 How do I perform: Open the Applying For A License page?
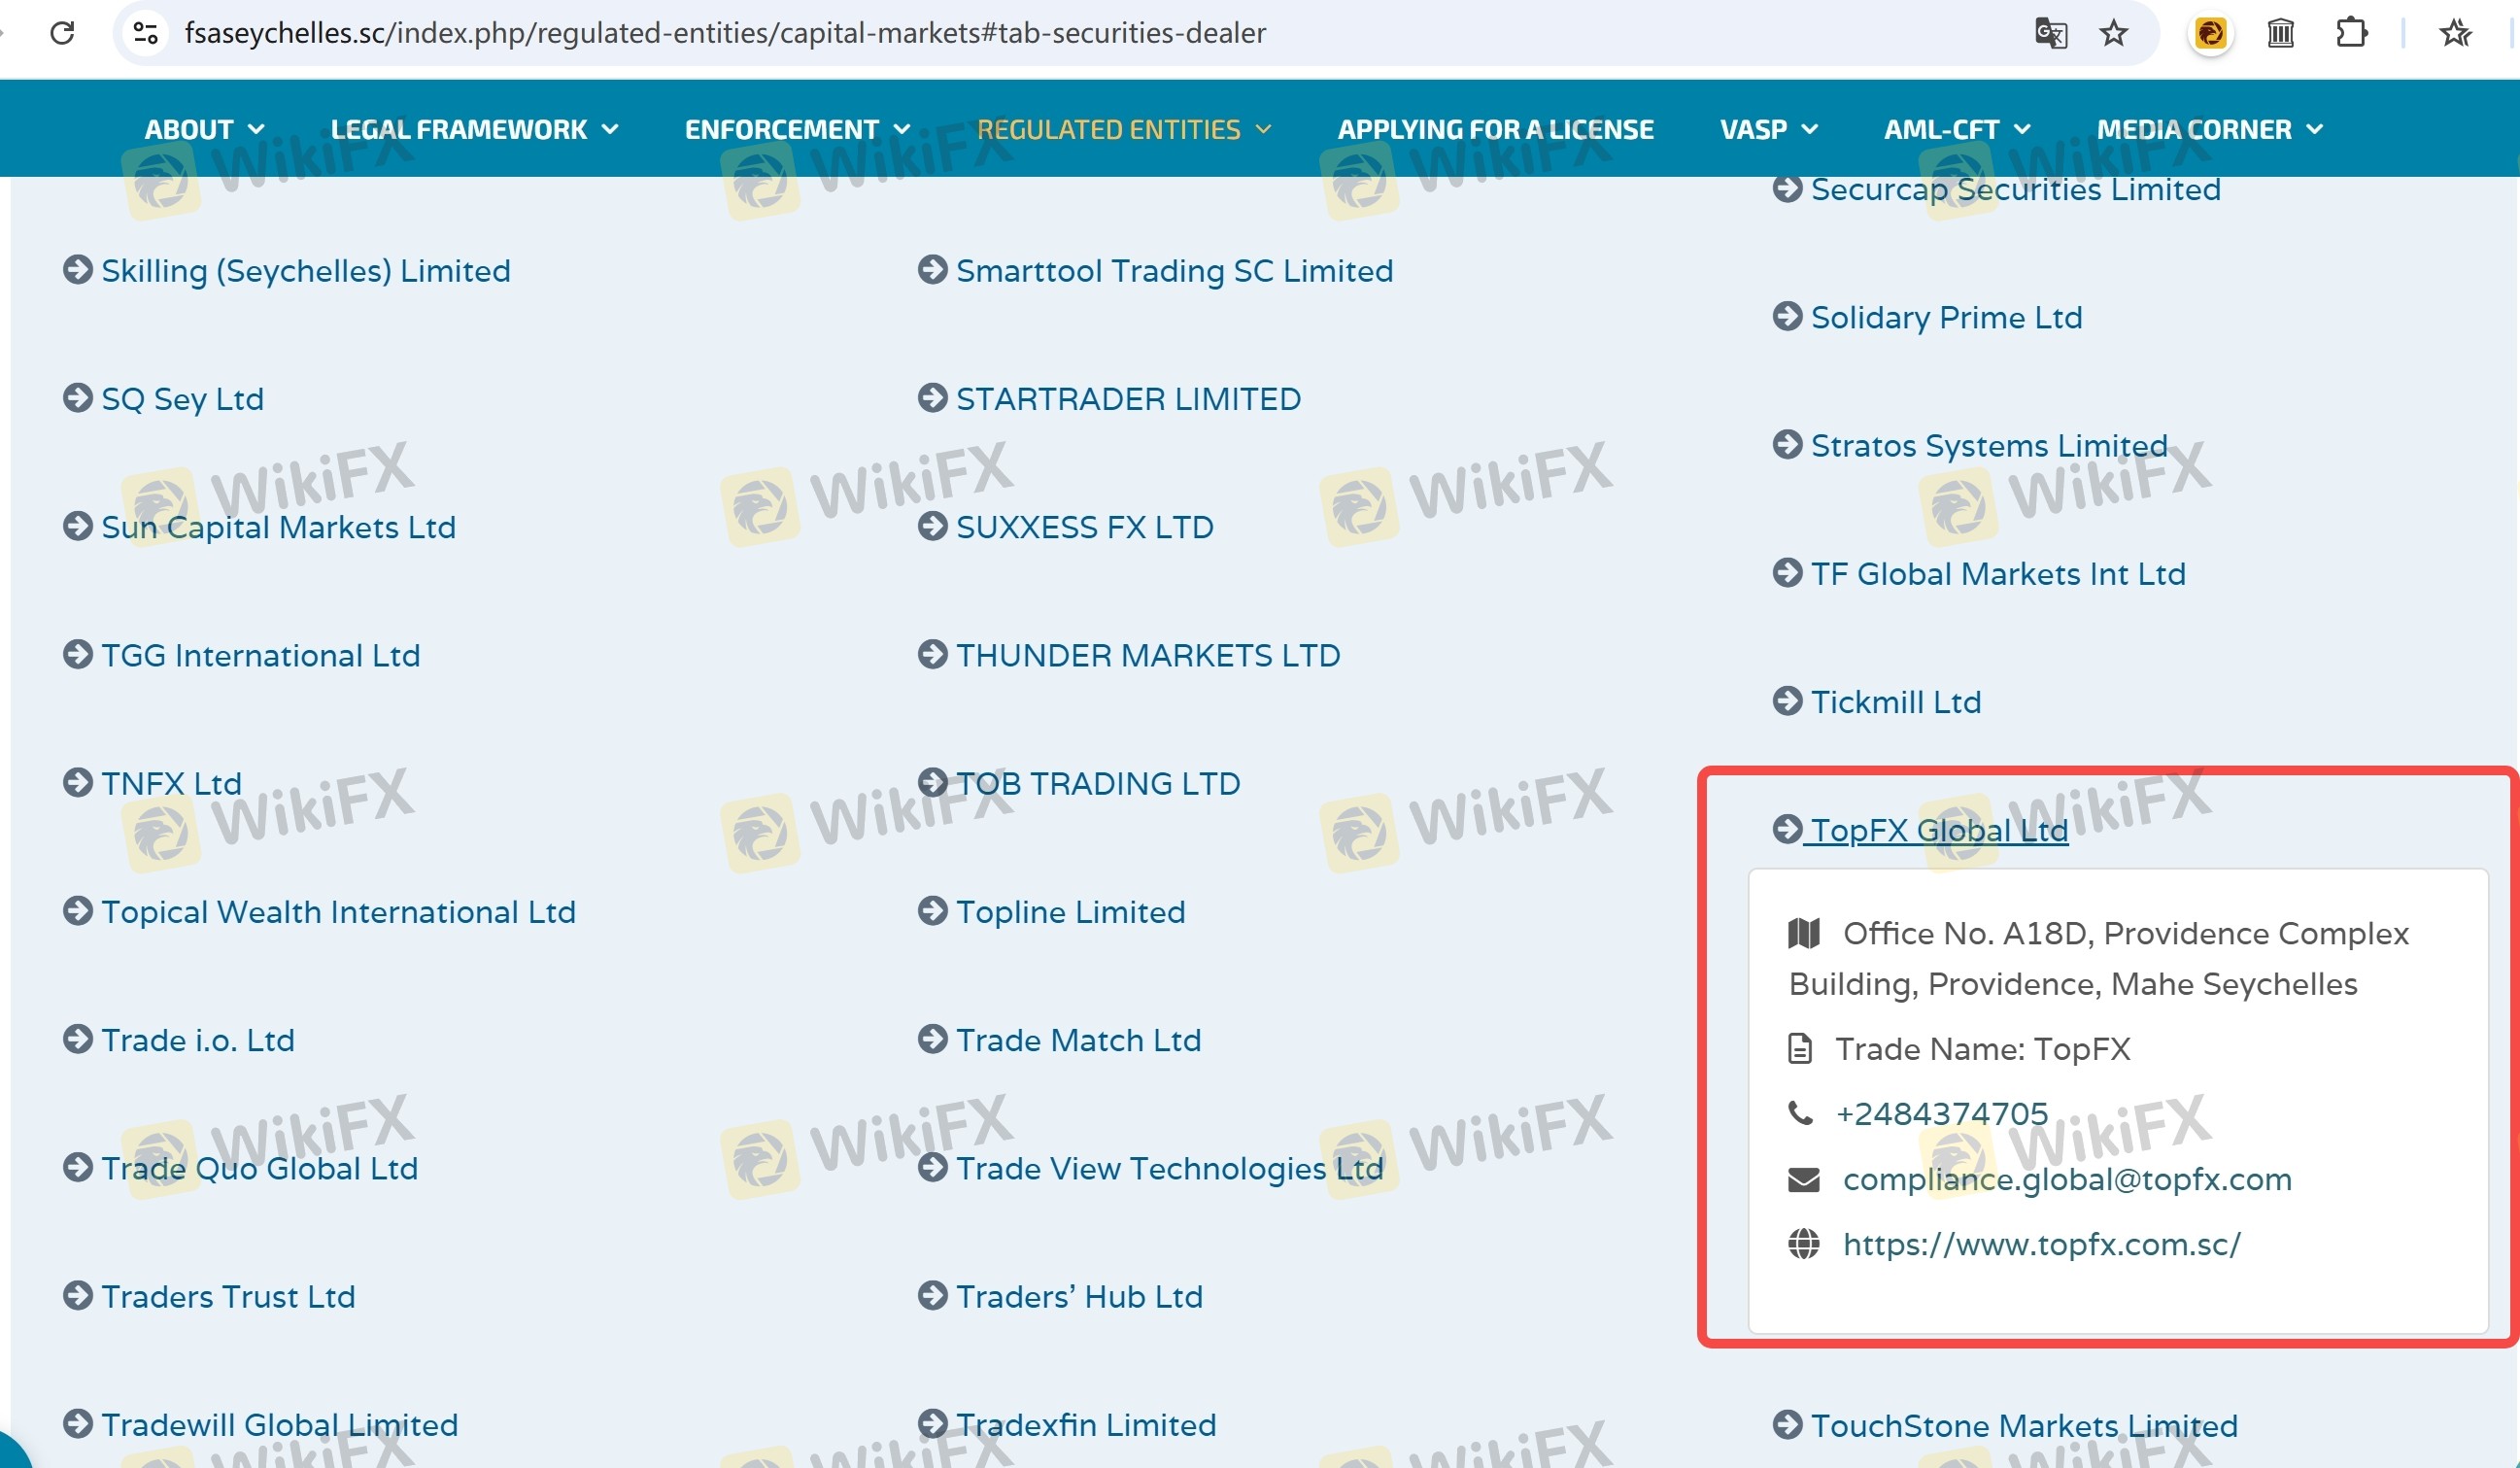coord(1495,129)
